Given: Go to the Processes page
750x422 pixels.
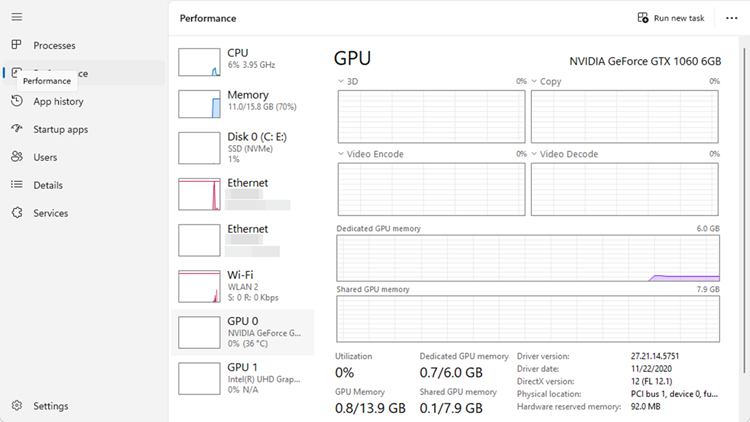Looking at the screenshot, I should (84, 45).
